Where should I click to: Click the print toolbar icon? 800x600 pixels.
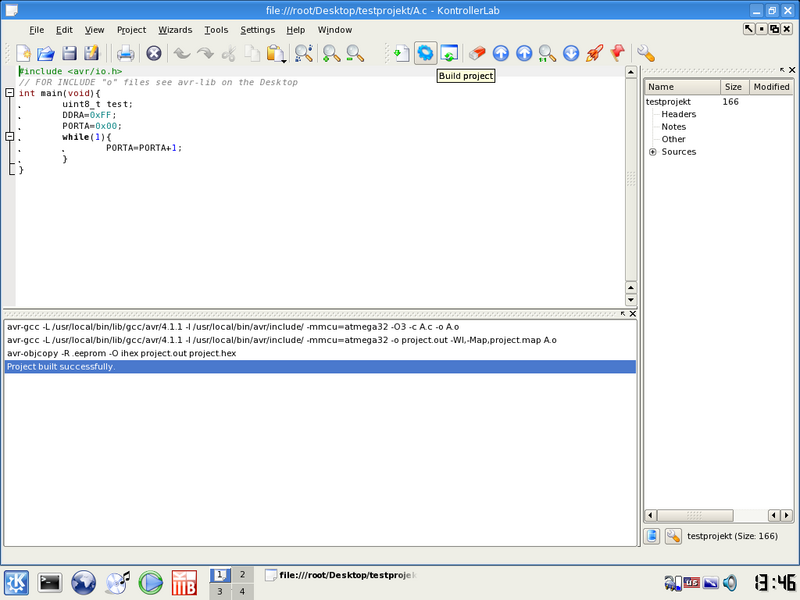[x=126, y=53]
